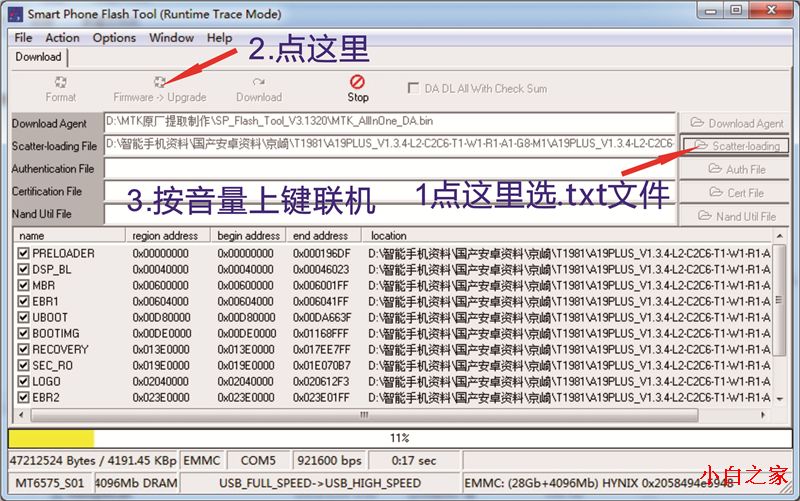Viewport: 800px width, 501px height.
Task: Select the Download tab
Action: point(38,57)
